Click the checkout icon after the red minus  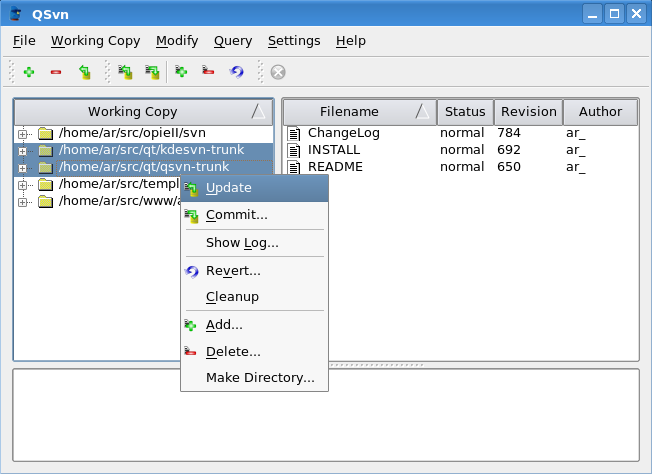point(85,72)
